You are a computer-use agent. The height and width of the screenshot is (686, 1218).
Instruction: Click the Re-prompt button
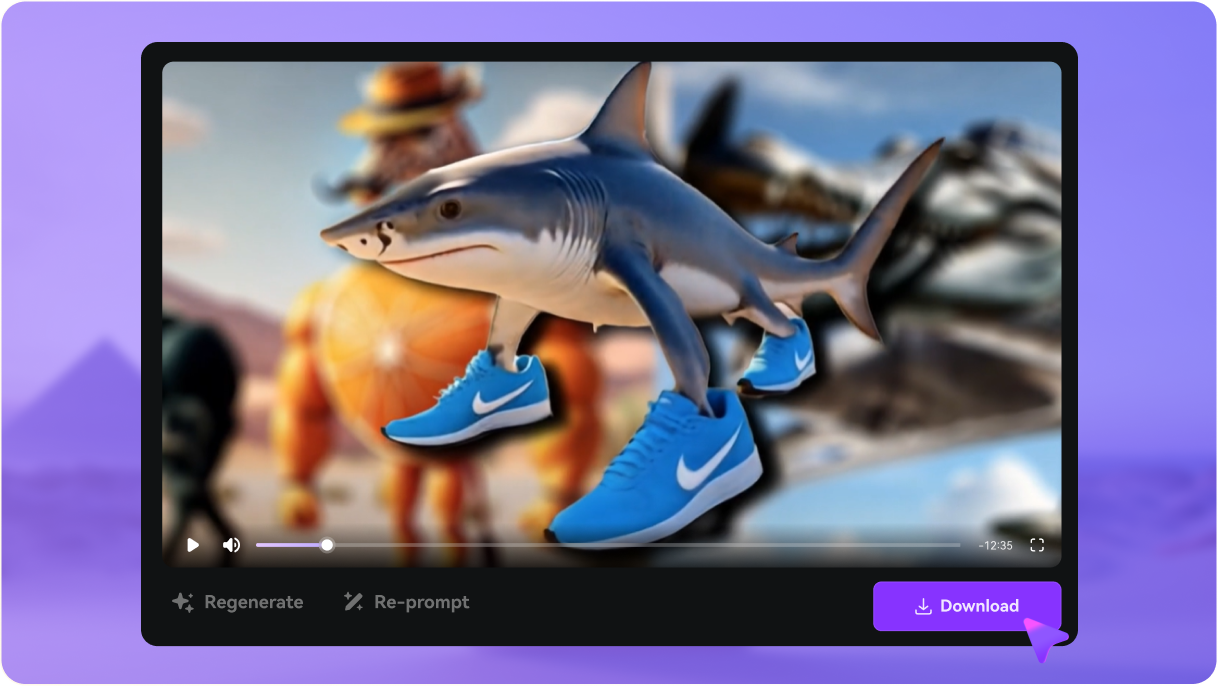coord(406,602)
